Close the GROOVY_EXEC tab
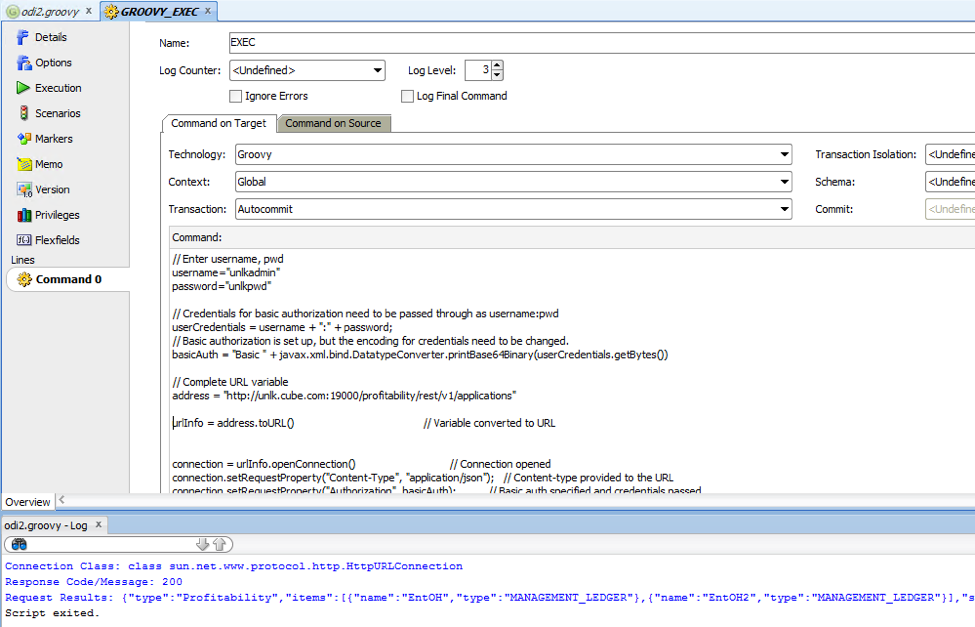 209,11
